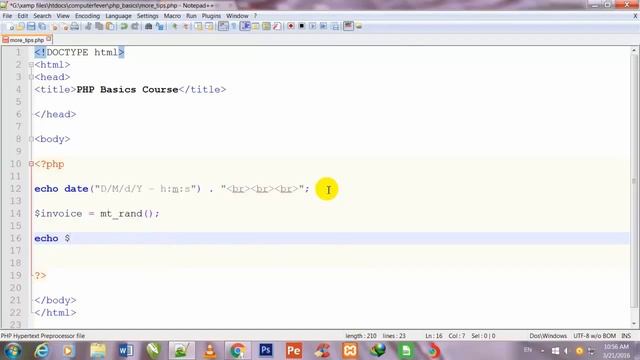Click the Save All toolbar icon
Viewport: 640px width, 360px height.
[x=42, y=27]
